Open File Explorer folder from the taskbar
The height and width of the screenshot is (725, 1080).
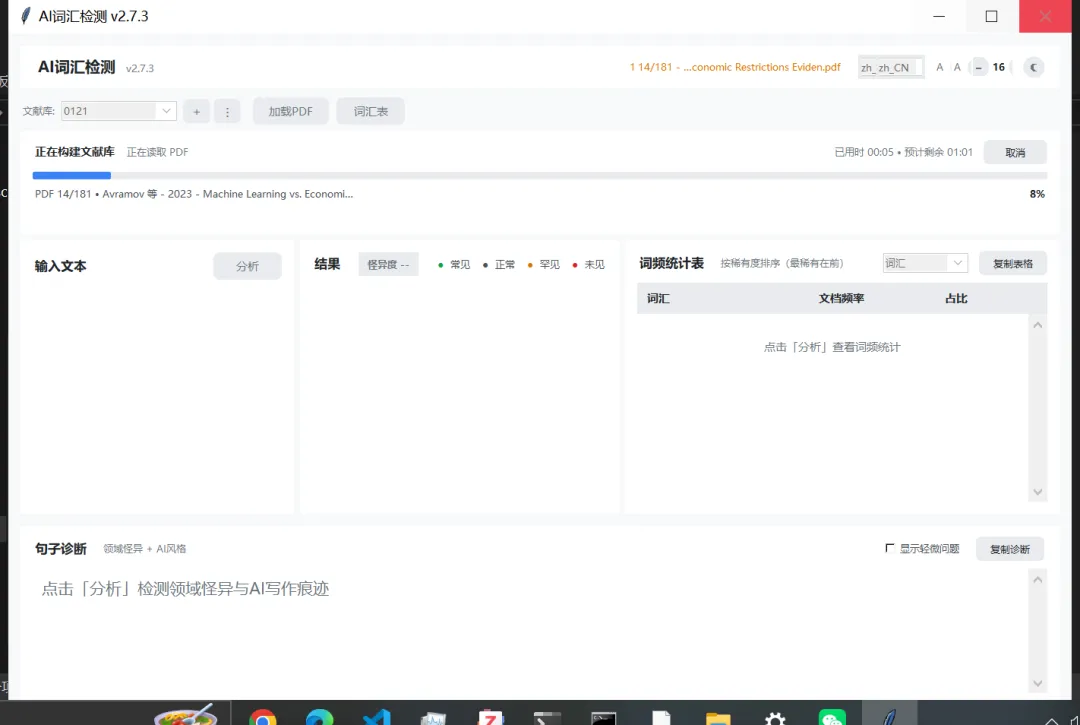718,719
